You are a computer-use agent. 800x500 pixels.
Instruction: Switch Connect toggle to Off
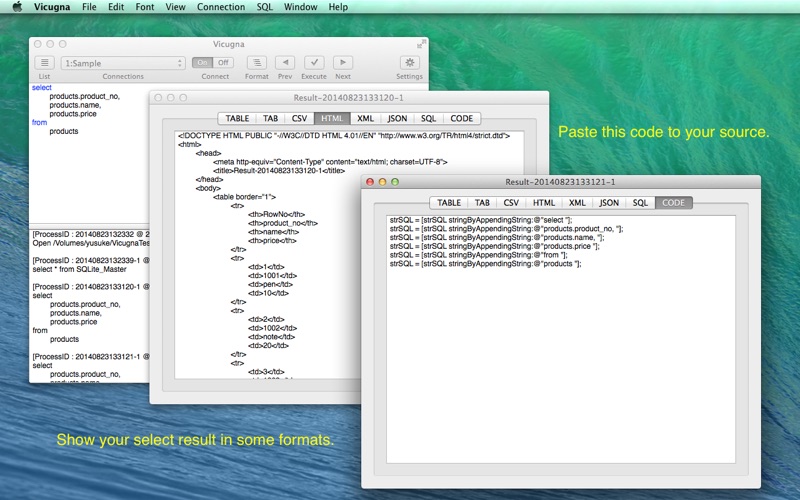coord(223,63)
